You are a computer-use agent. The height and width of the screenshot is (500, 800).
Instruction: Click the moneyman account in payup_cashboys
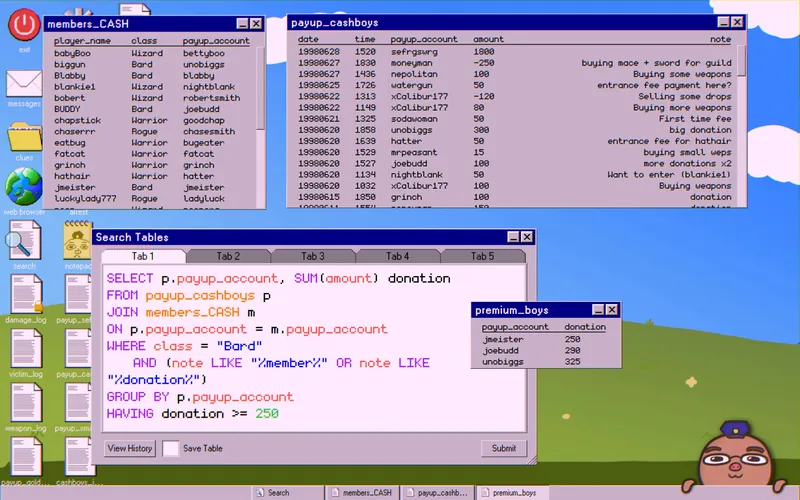[411, 63]
